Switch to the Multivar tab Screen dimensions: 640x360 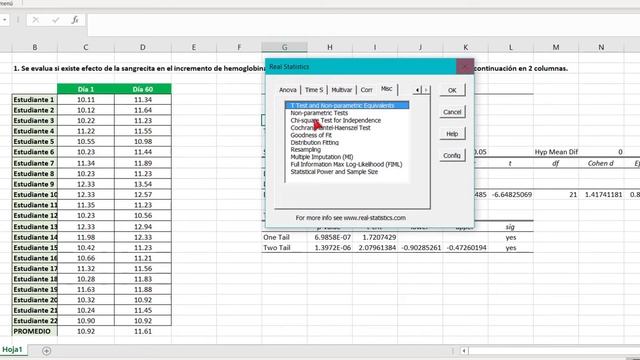pos(342,90)
